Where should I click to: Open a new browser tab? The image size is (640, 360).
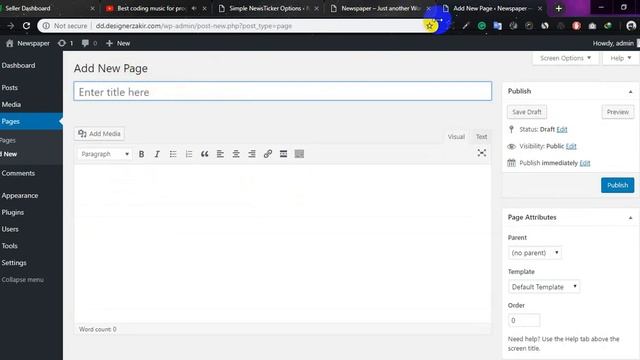tap(559, 8)
